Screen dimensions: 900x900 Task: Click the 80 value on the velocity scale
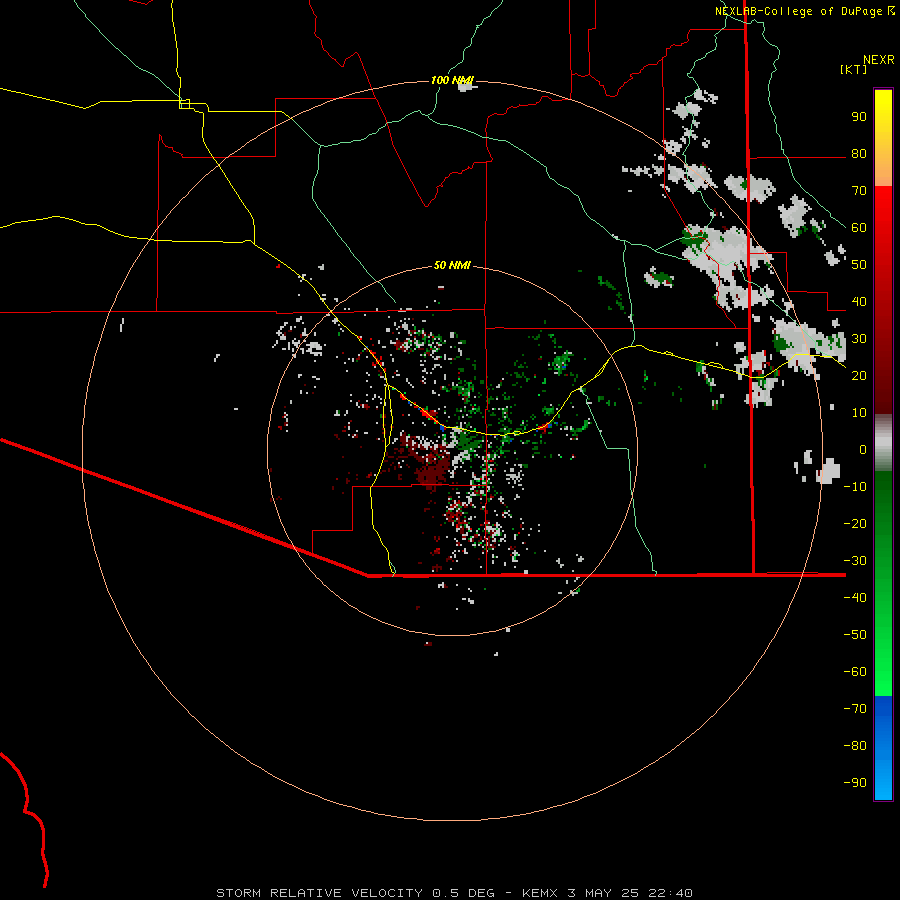coord(859,153)
